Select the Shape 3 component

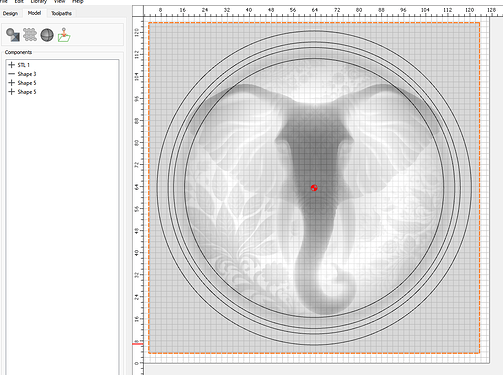tap(27, 74)
